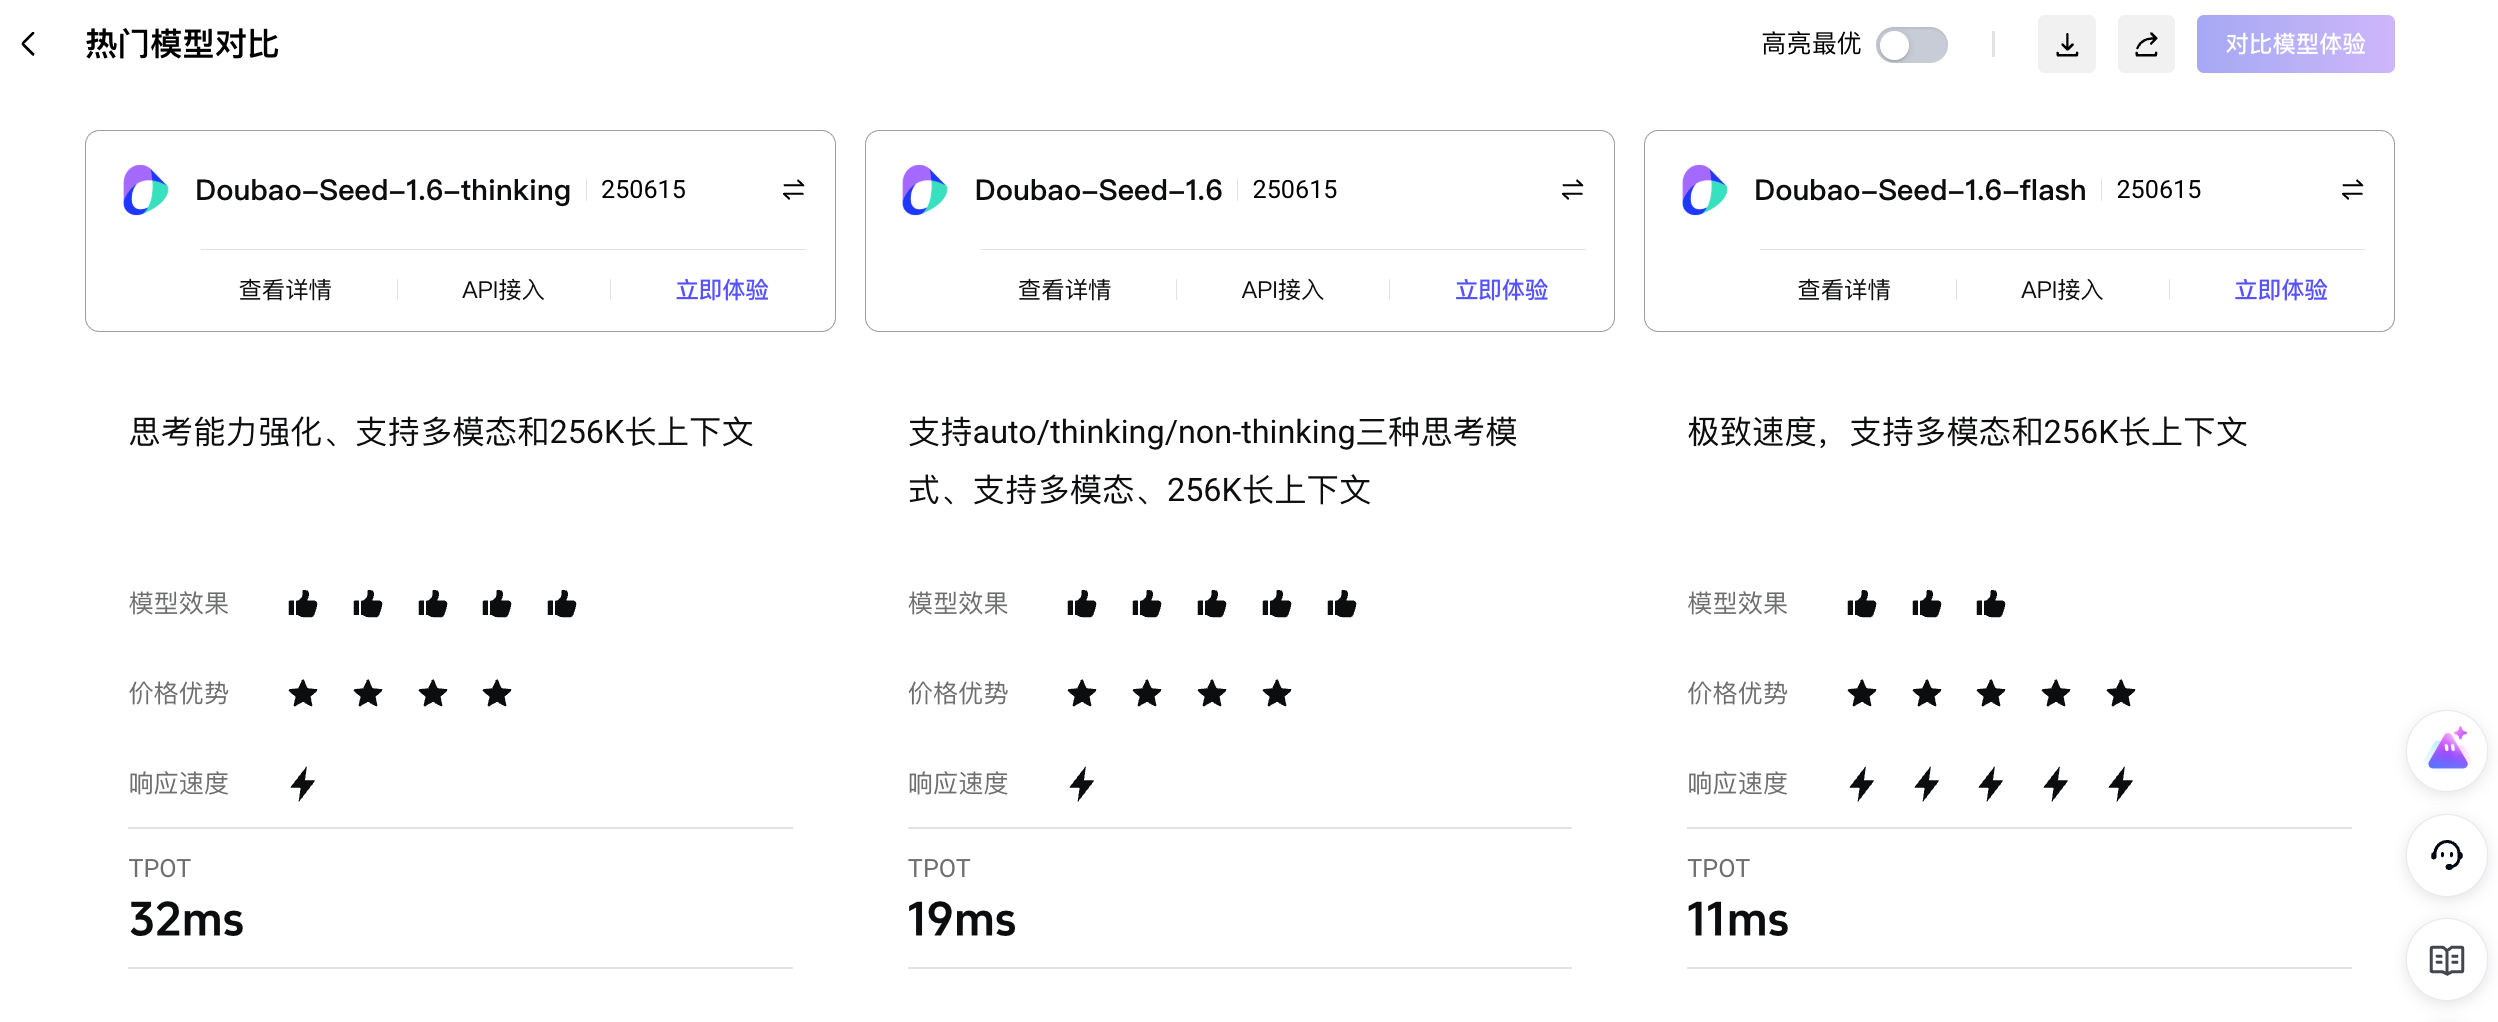Viewport: 2498px width, 1022px height.
Task: Swap the Doubao-Seed-1.6 model in the middle card
Action: click(x=1572, y=189)
